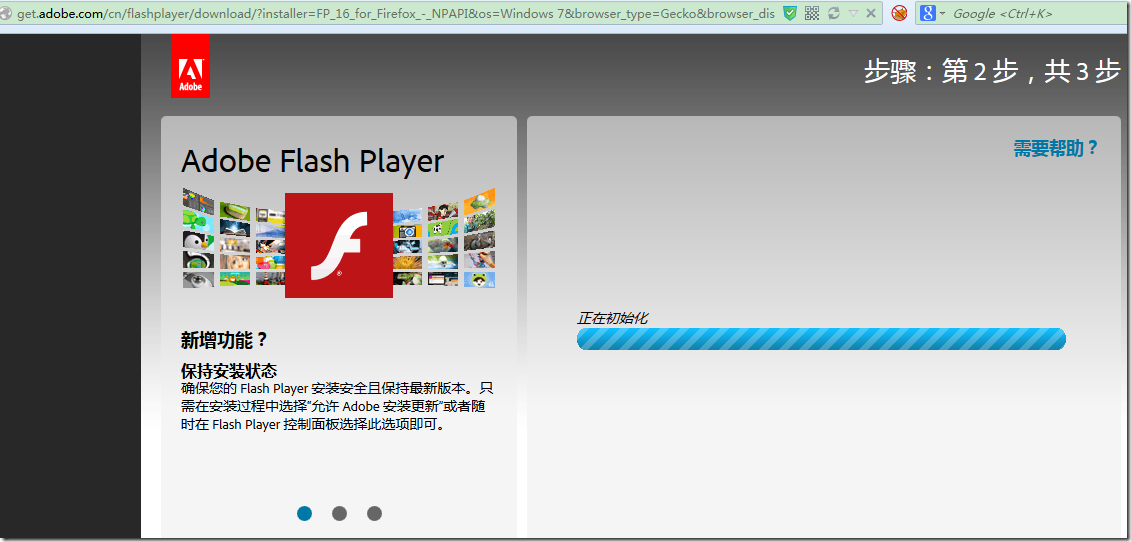Select the first carousel dot indicator
The height and width of the screenshot is (542, 1131).
point(304,513)
